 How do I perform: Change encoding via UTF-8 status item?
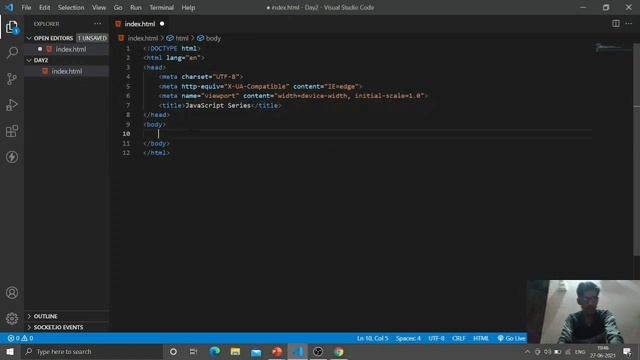436,338
